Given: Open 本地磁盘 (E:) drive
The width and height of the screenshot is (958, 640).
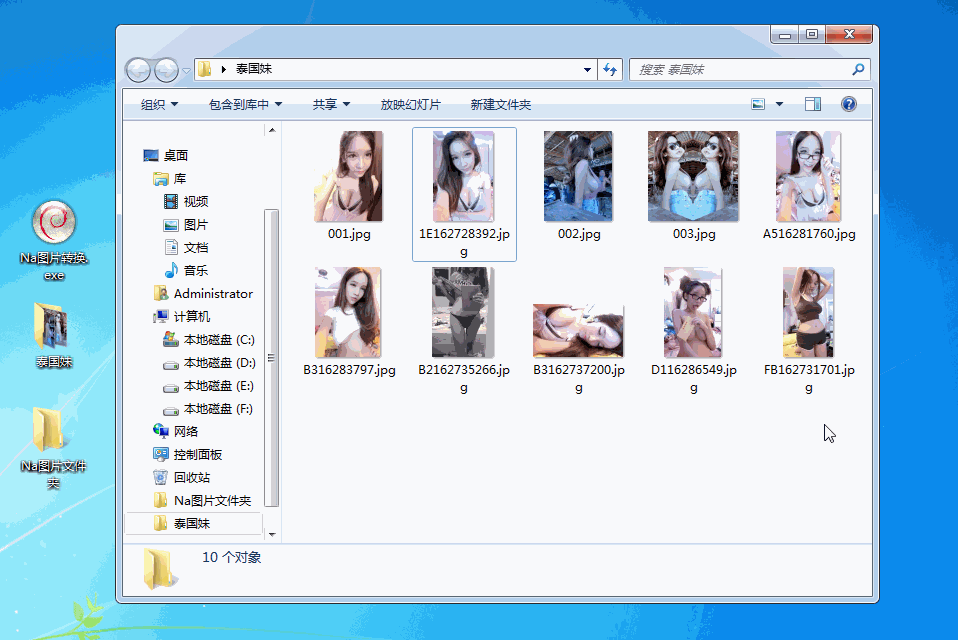Looking at the screenshot, I should [x=209, y=386].
